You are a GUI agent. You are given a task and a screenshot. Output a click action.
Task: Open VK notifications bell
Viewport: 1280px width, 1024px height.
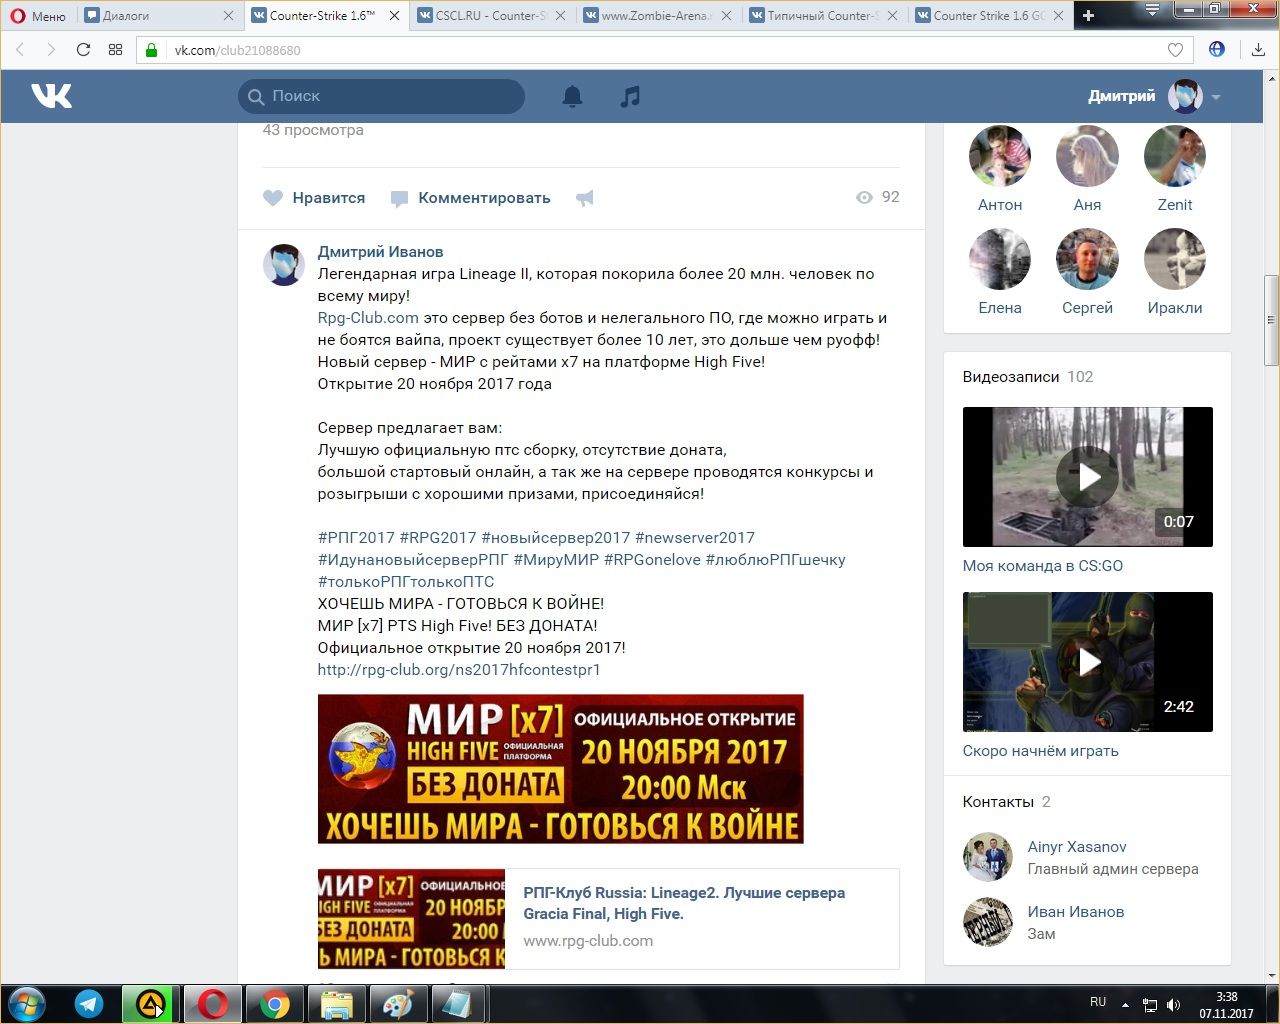572,96
